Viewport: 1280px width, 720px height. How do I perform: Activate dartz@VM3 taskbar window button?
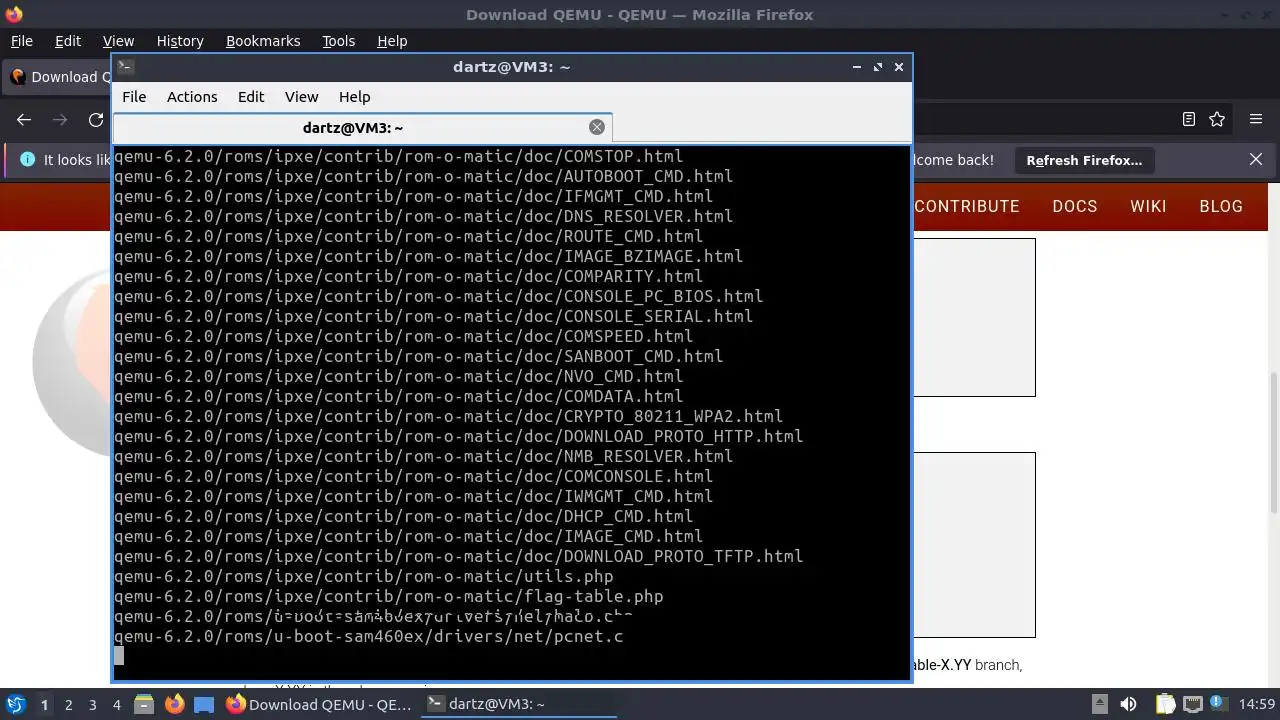tap(517, 704)
